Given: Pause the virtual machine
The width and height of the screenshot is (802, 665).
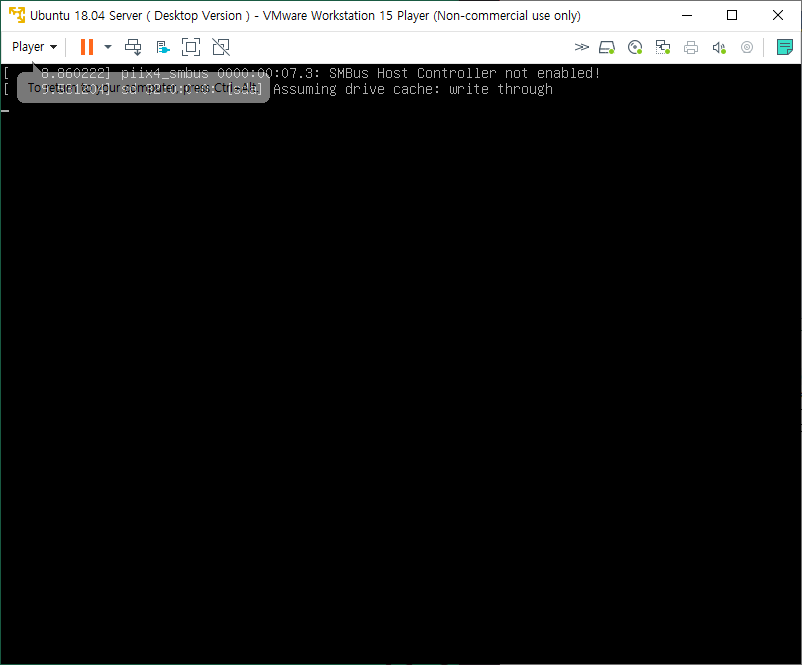Looking at the screenshot, I should (87, 47).
